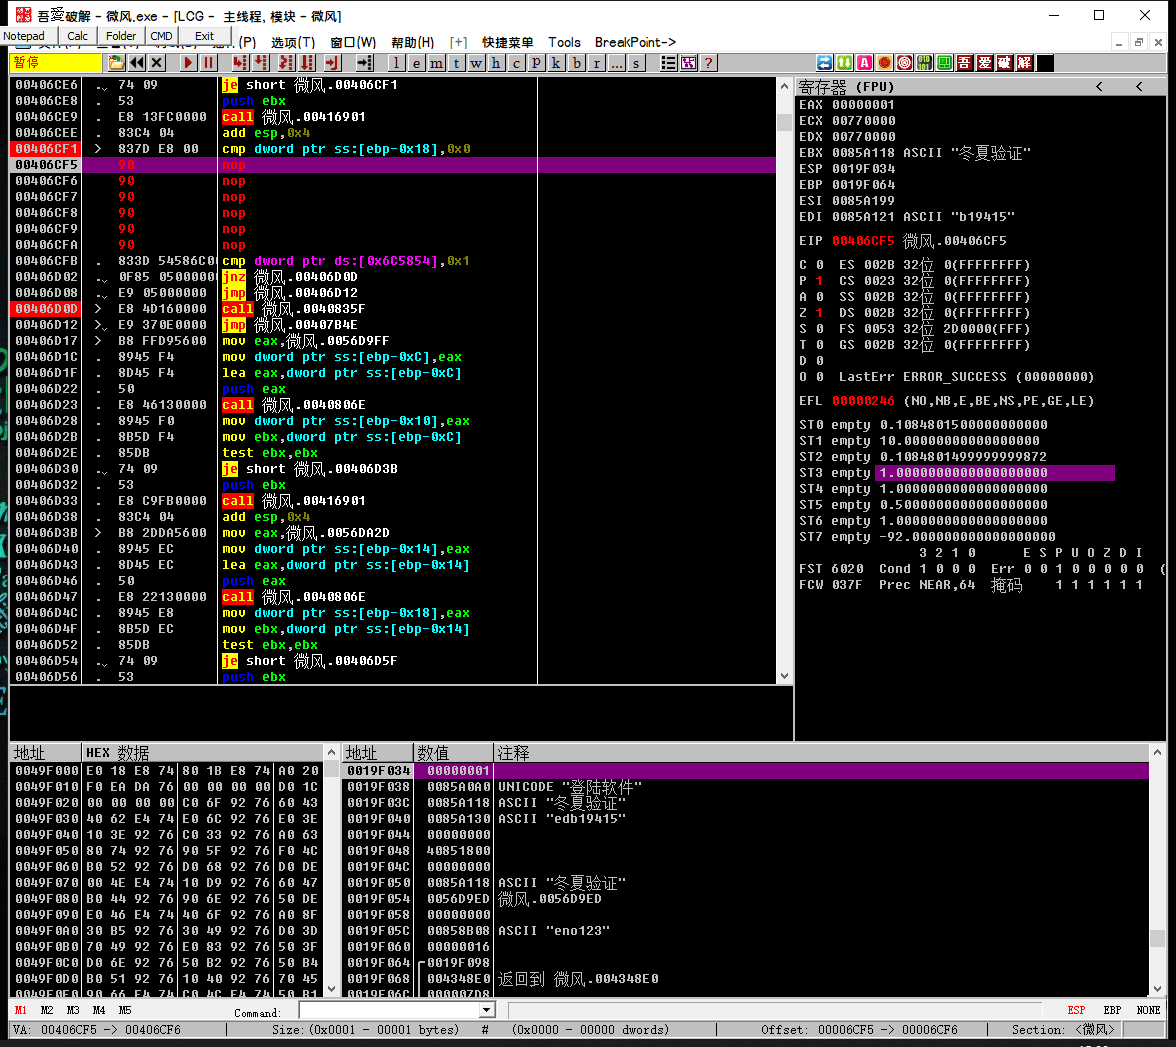Open the 选项(T) menu
Viewport: 1176px width, 1047px height.
[x=293, y=43]
